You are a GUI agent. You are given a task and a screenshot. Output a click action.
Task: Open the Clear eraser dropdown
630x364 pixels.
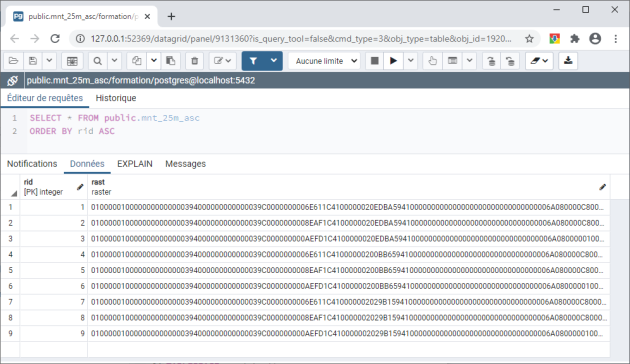tap(539, 61)
